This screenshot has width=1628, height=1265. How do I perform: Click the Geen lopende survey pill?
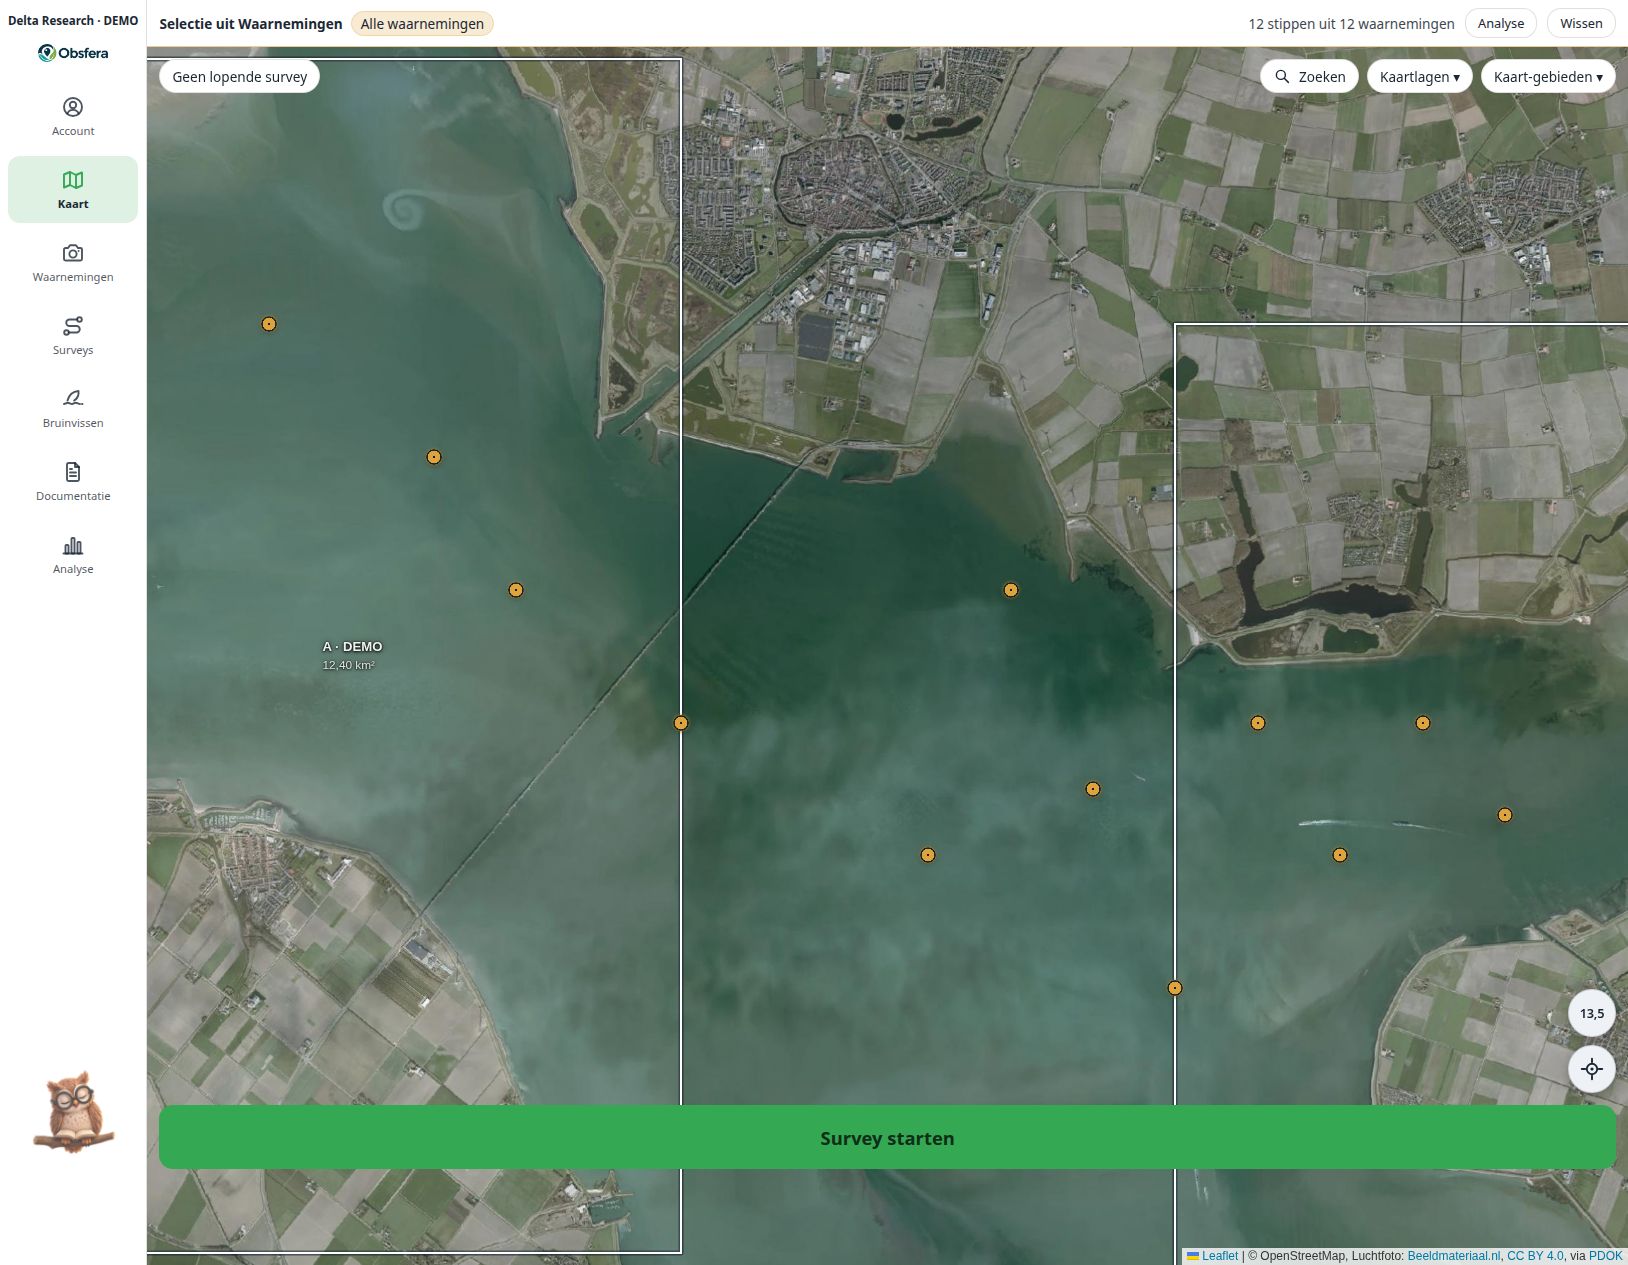click(x=240, y=77)
